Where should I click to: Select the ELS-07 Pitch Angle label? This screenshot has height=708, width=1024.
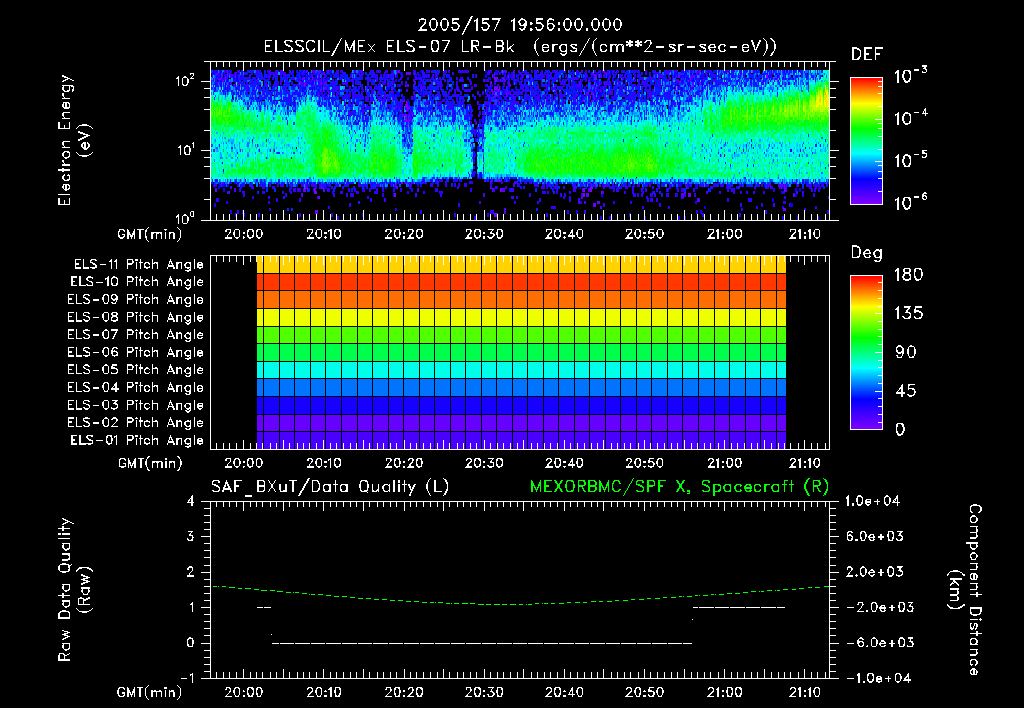click(136, 334)
